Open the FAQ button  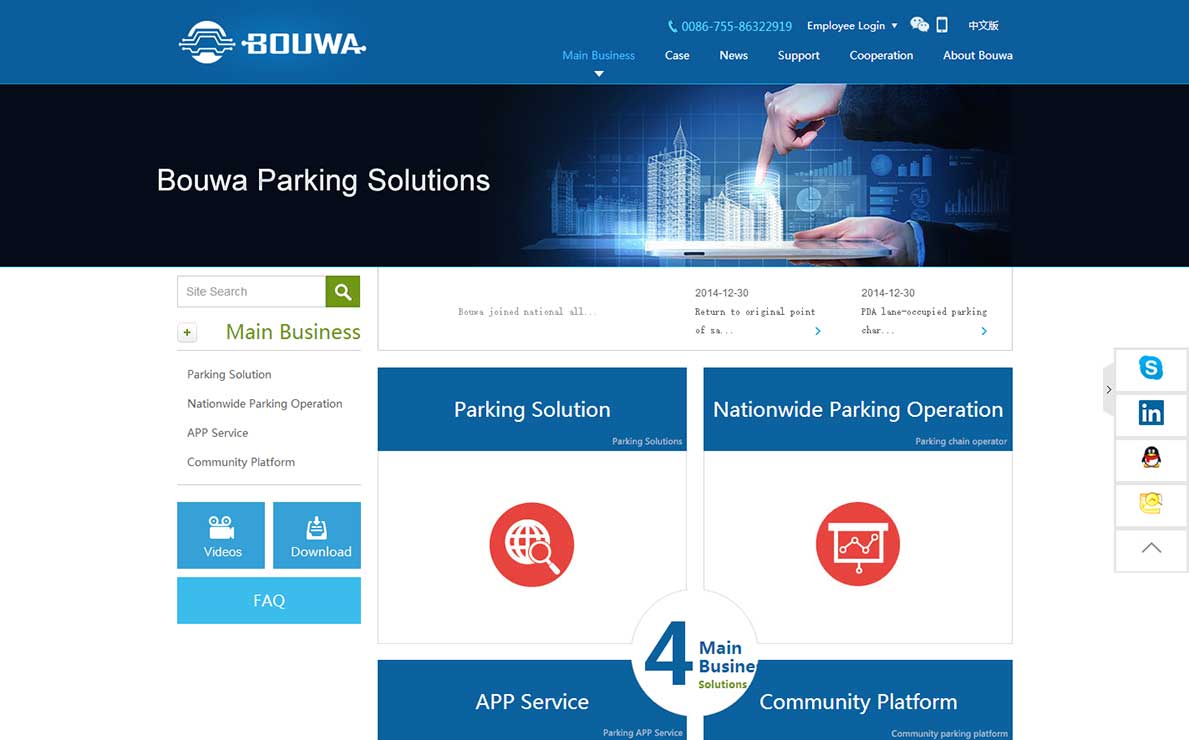pyautogui.click(x=269, y=600)
